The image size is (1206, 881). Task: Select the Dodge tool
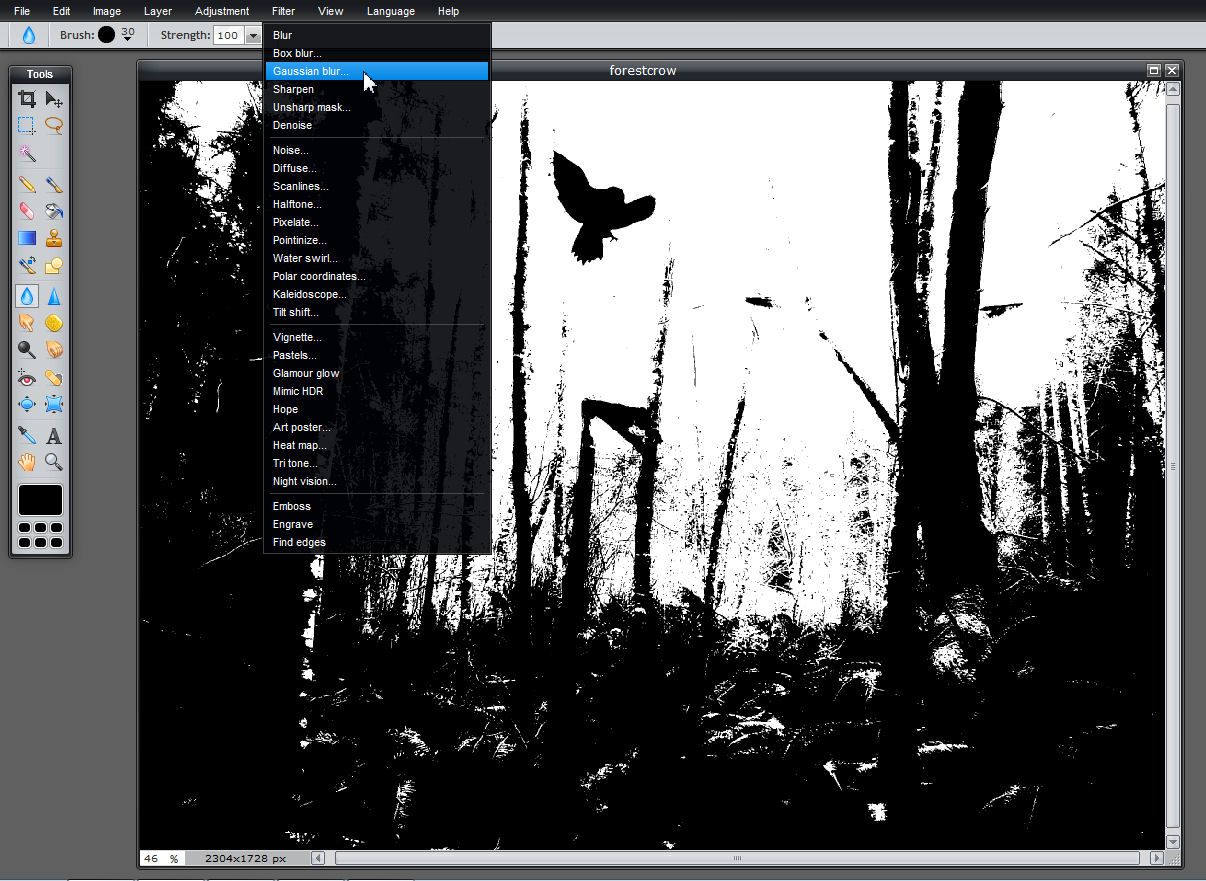[x=27, y=350]
